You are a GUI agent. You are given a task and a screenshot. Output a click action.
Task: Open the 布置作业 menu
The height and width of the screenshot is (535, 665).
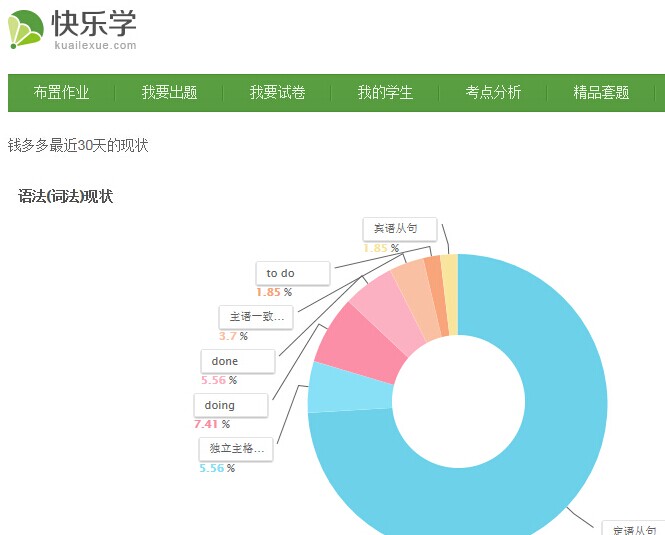tap(61, 92)
